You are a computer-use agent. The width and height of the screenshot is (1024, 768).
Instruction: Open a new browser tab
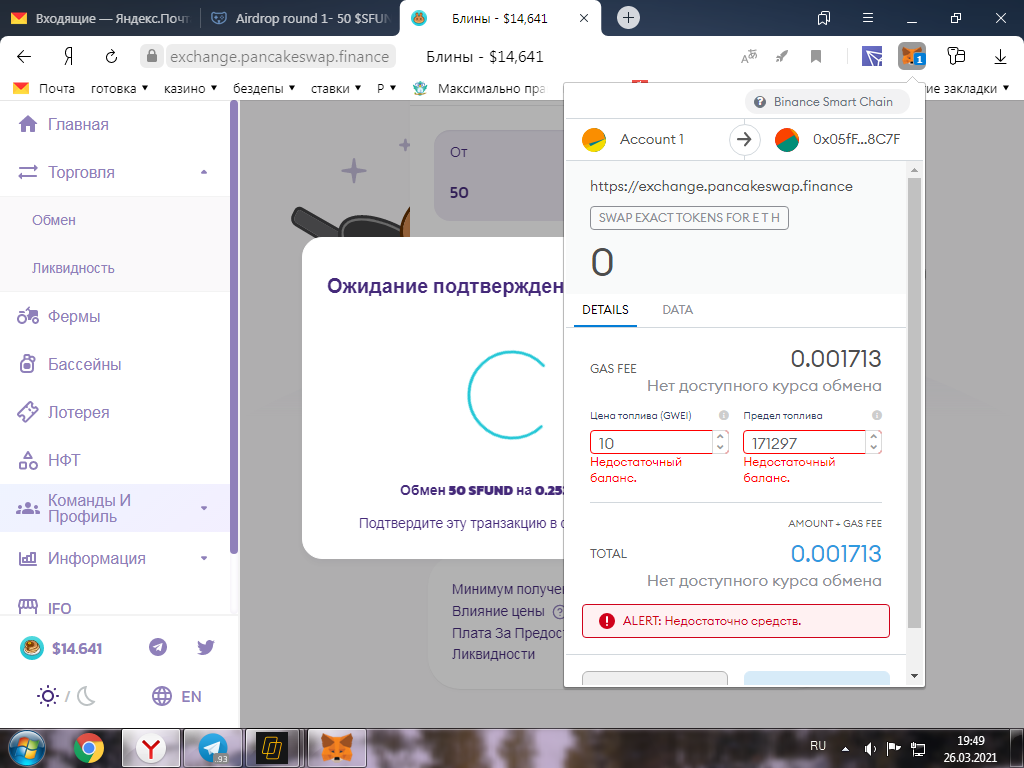[x=628, y=18]
